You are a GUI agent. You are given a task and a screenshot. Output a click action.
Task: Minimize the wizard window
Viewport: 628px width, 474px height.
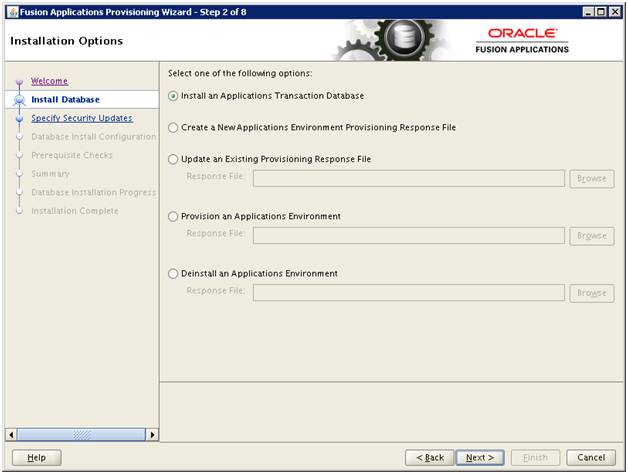coord(588,12)
